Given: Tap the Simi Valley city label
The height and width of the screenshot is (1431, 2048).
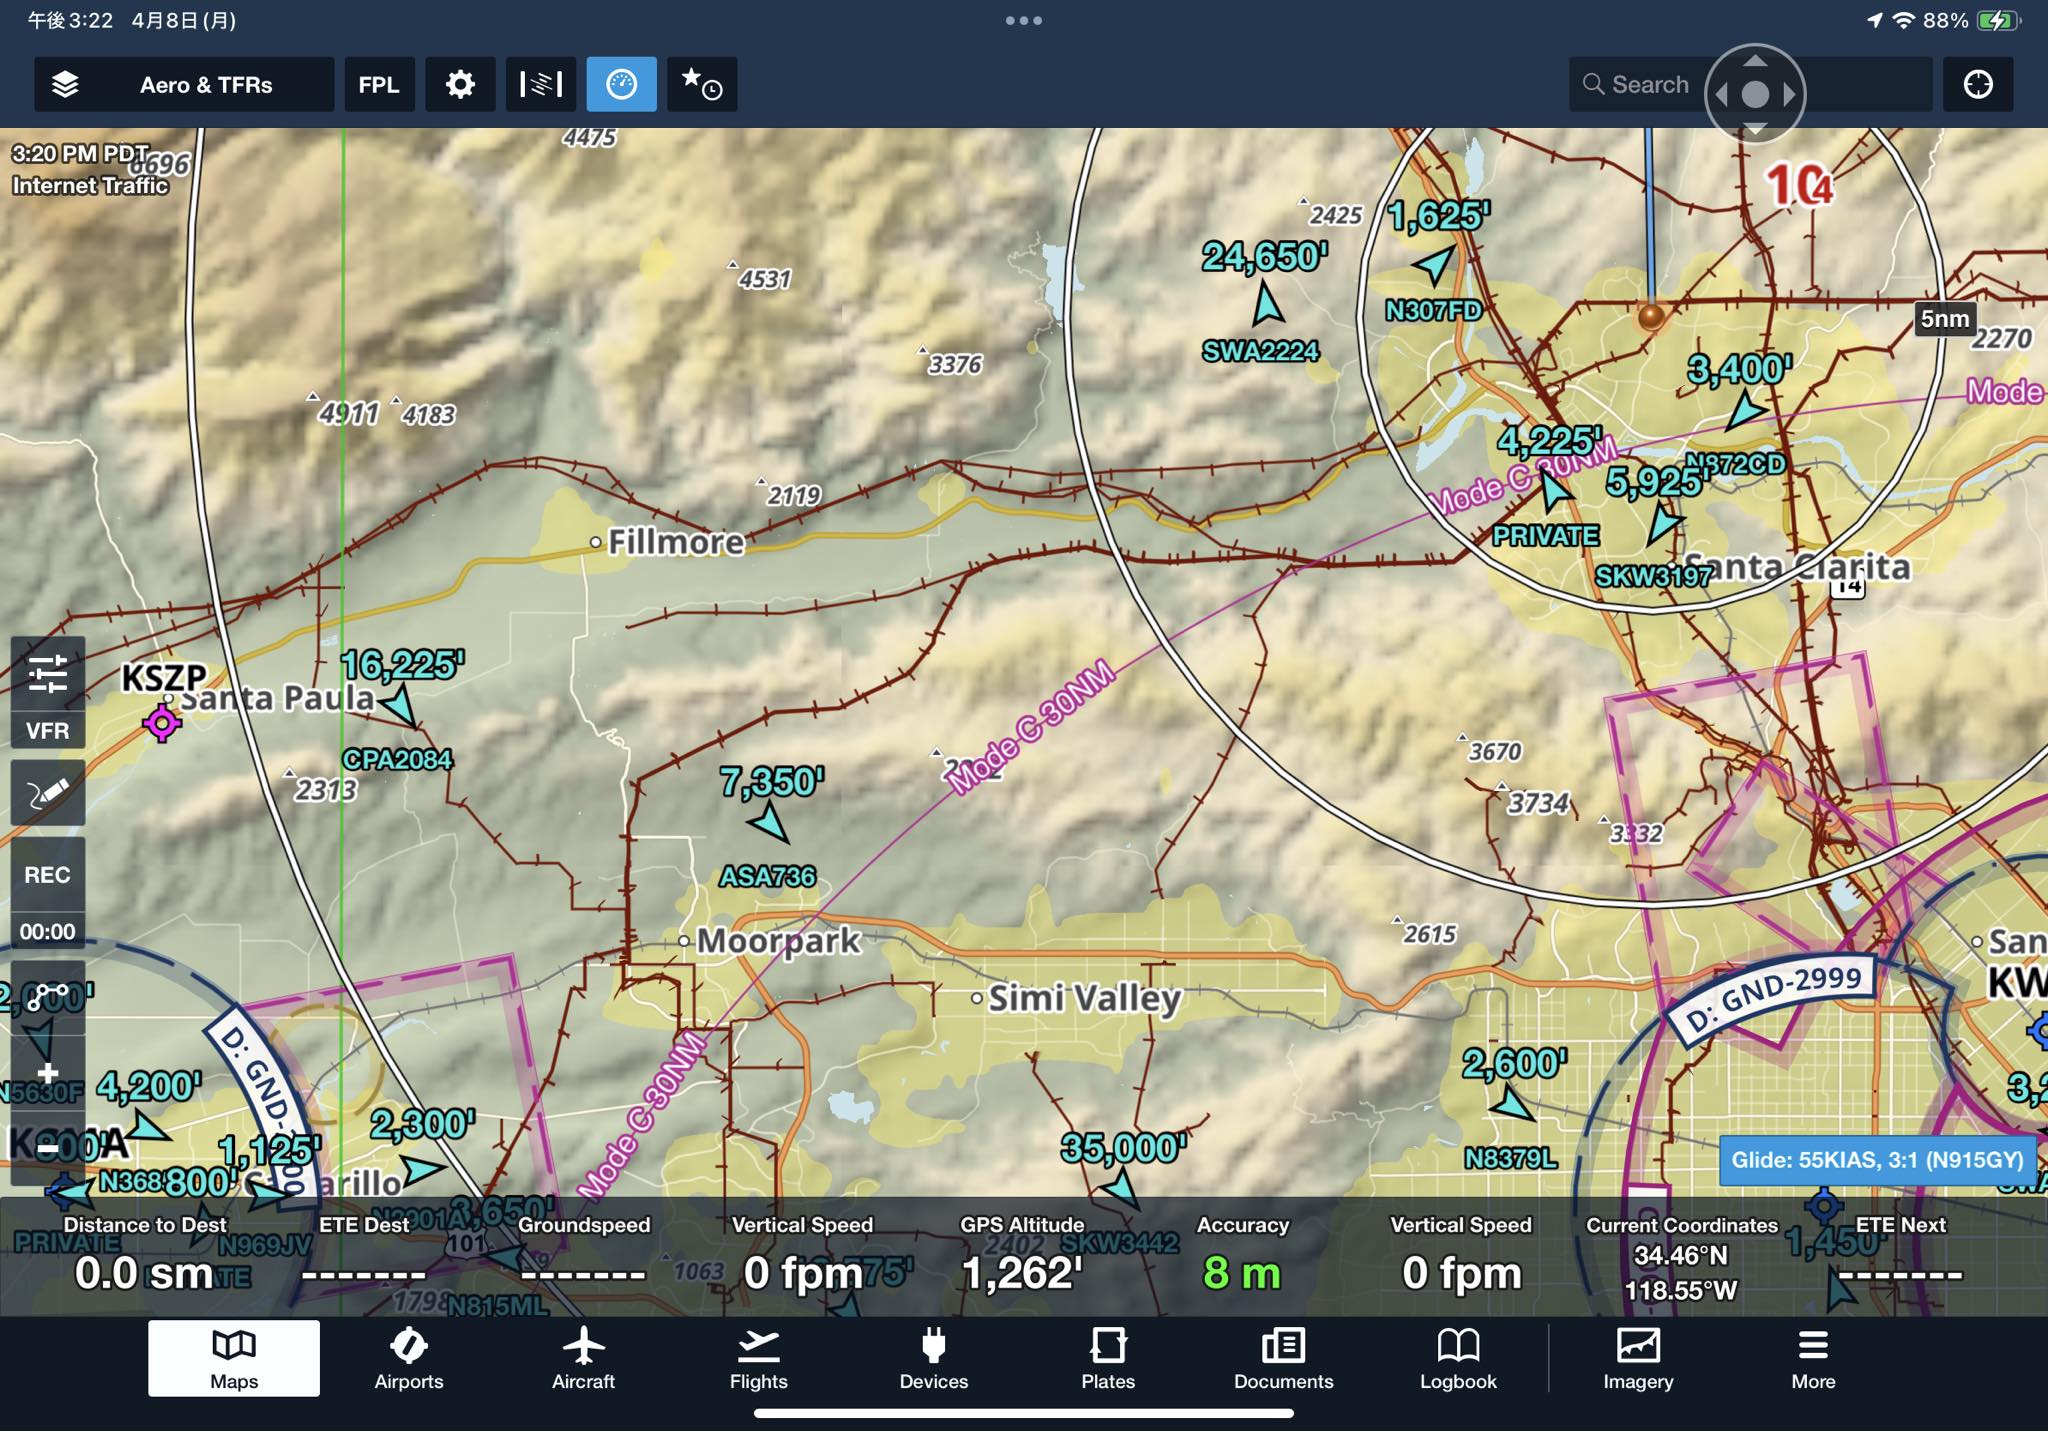Looking at the screenshot, I should point(1084,998).
